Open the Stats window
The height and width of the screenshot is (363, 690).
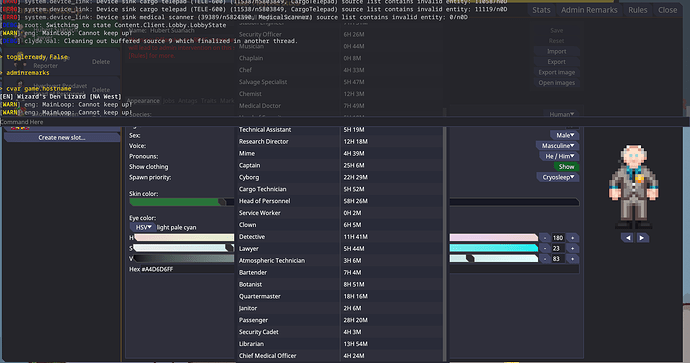pyautogui.click(x=541, y=10)
